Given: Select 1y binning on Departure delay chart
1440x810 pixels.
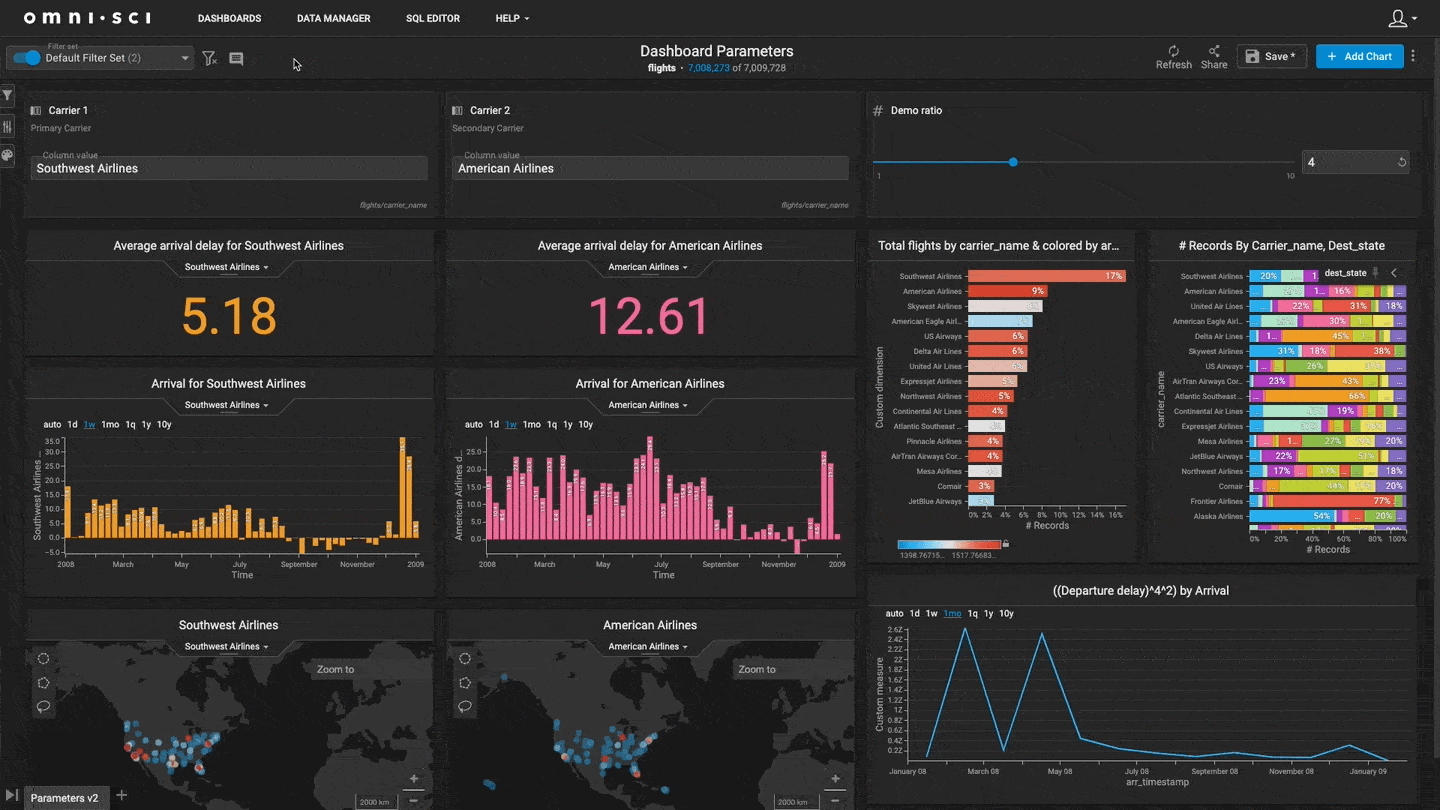Looking at the screenshot, I should (988, 613).
